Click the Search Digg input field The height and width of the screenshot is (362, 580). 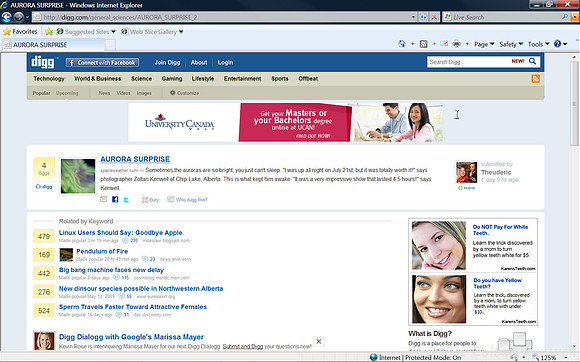click(x=468, y=62)
